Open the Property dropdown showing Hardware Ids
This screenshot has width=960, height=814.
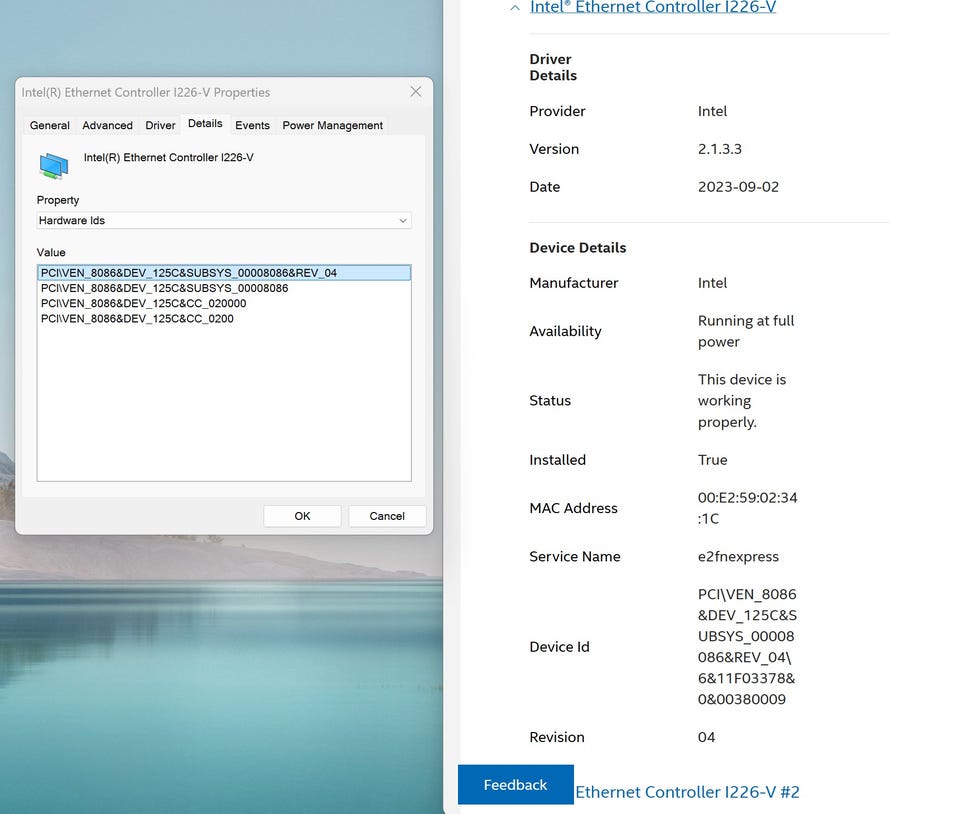click(224, 220)
